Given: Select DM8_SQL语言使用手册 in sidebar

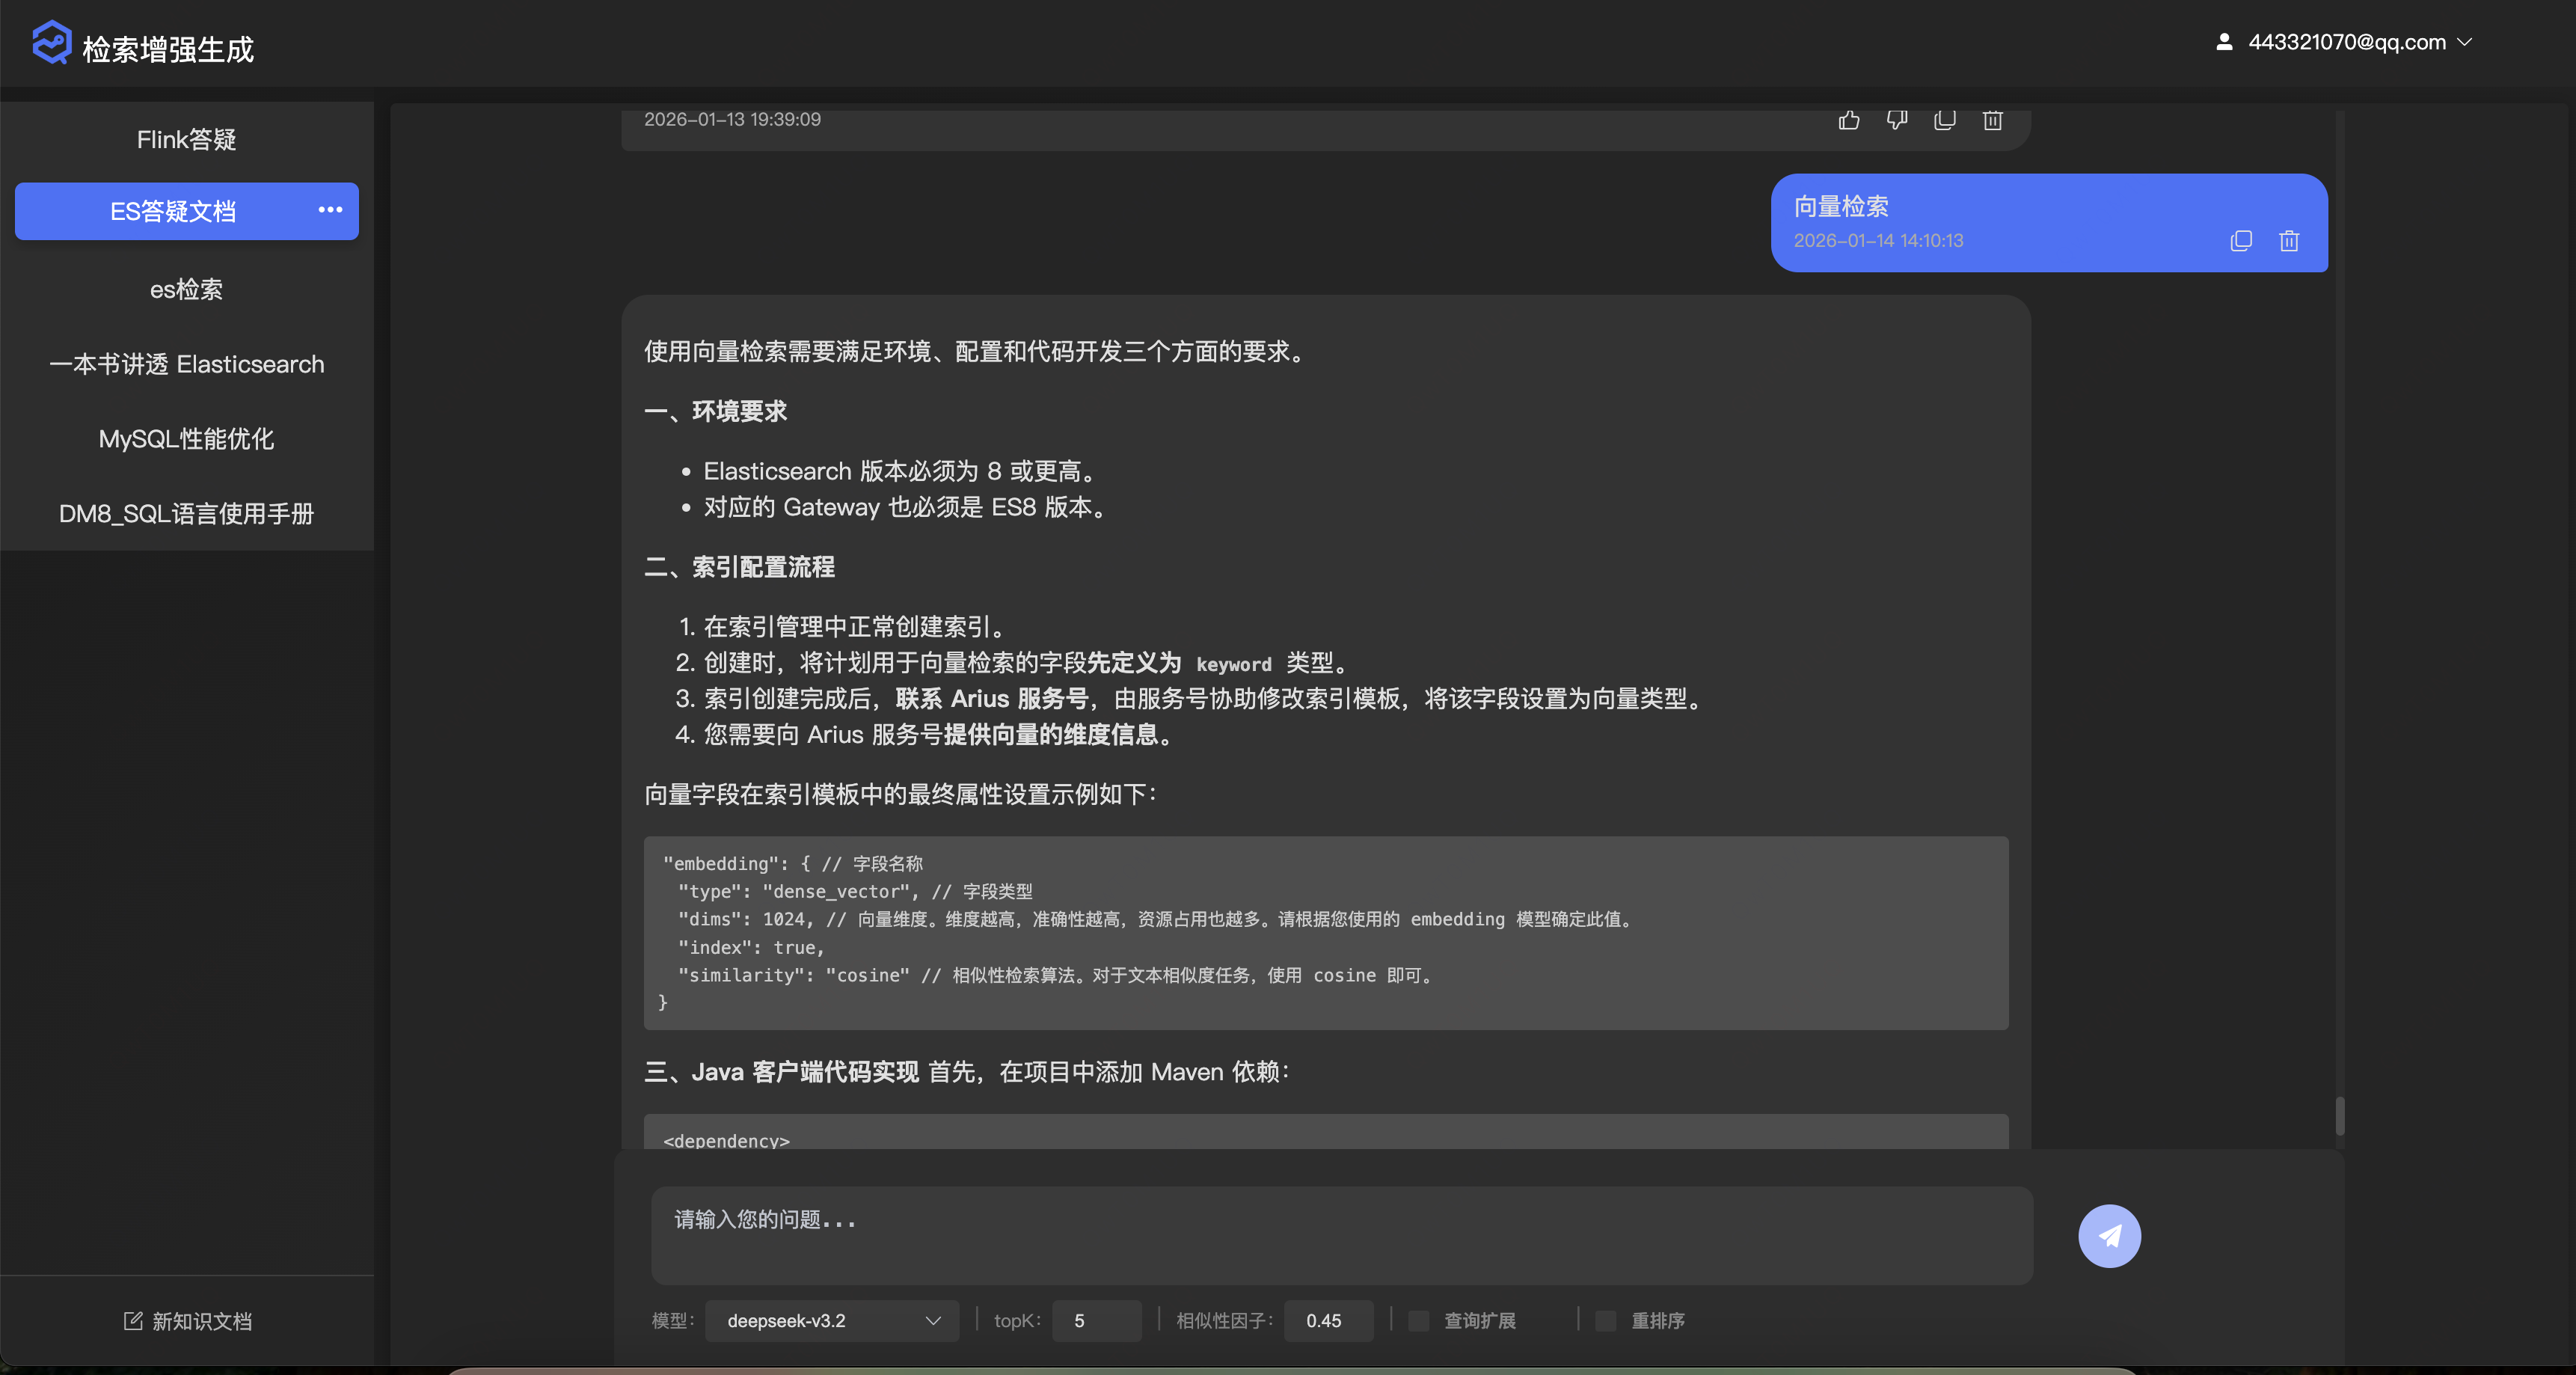Looking at the screenshot, I should (186, 514).
